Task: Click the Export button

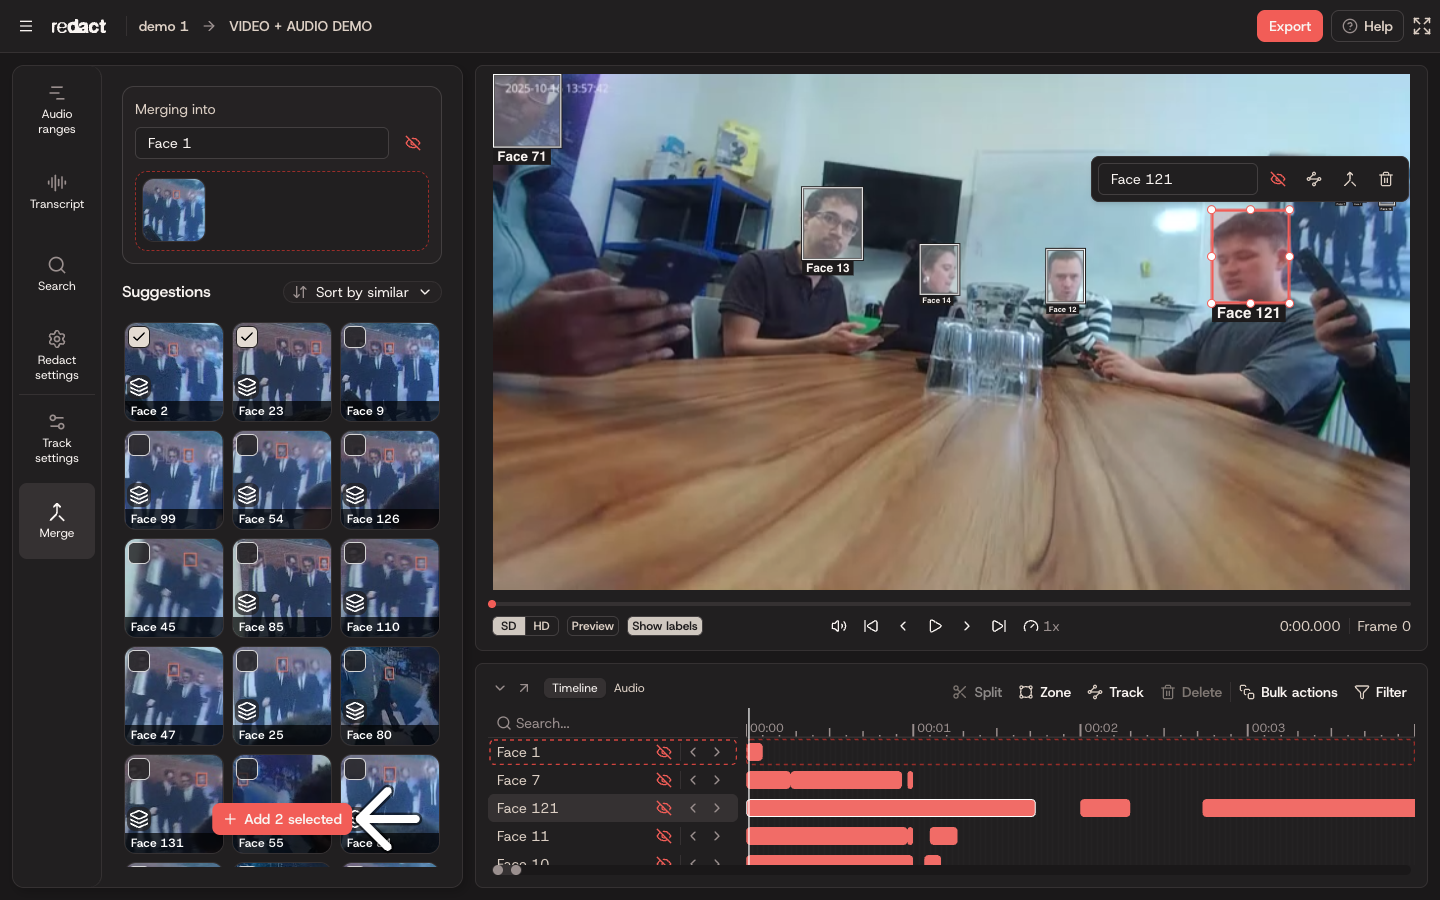Action: 1290,26
